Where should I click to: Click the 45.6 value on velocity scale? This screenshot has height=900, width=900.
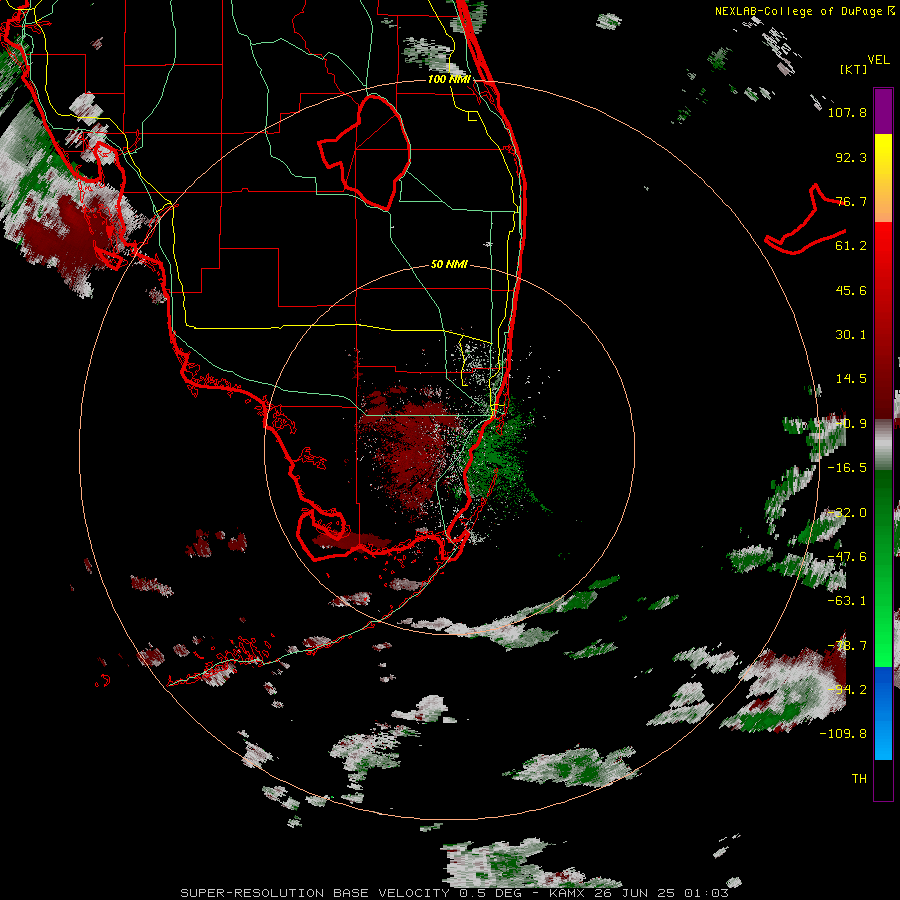(851, 290)
